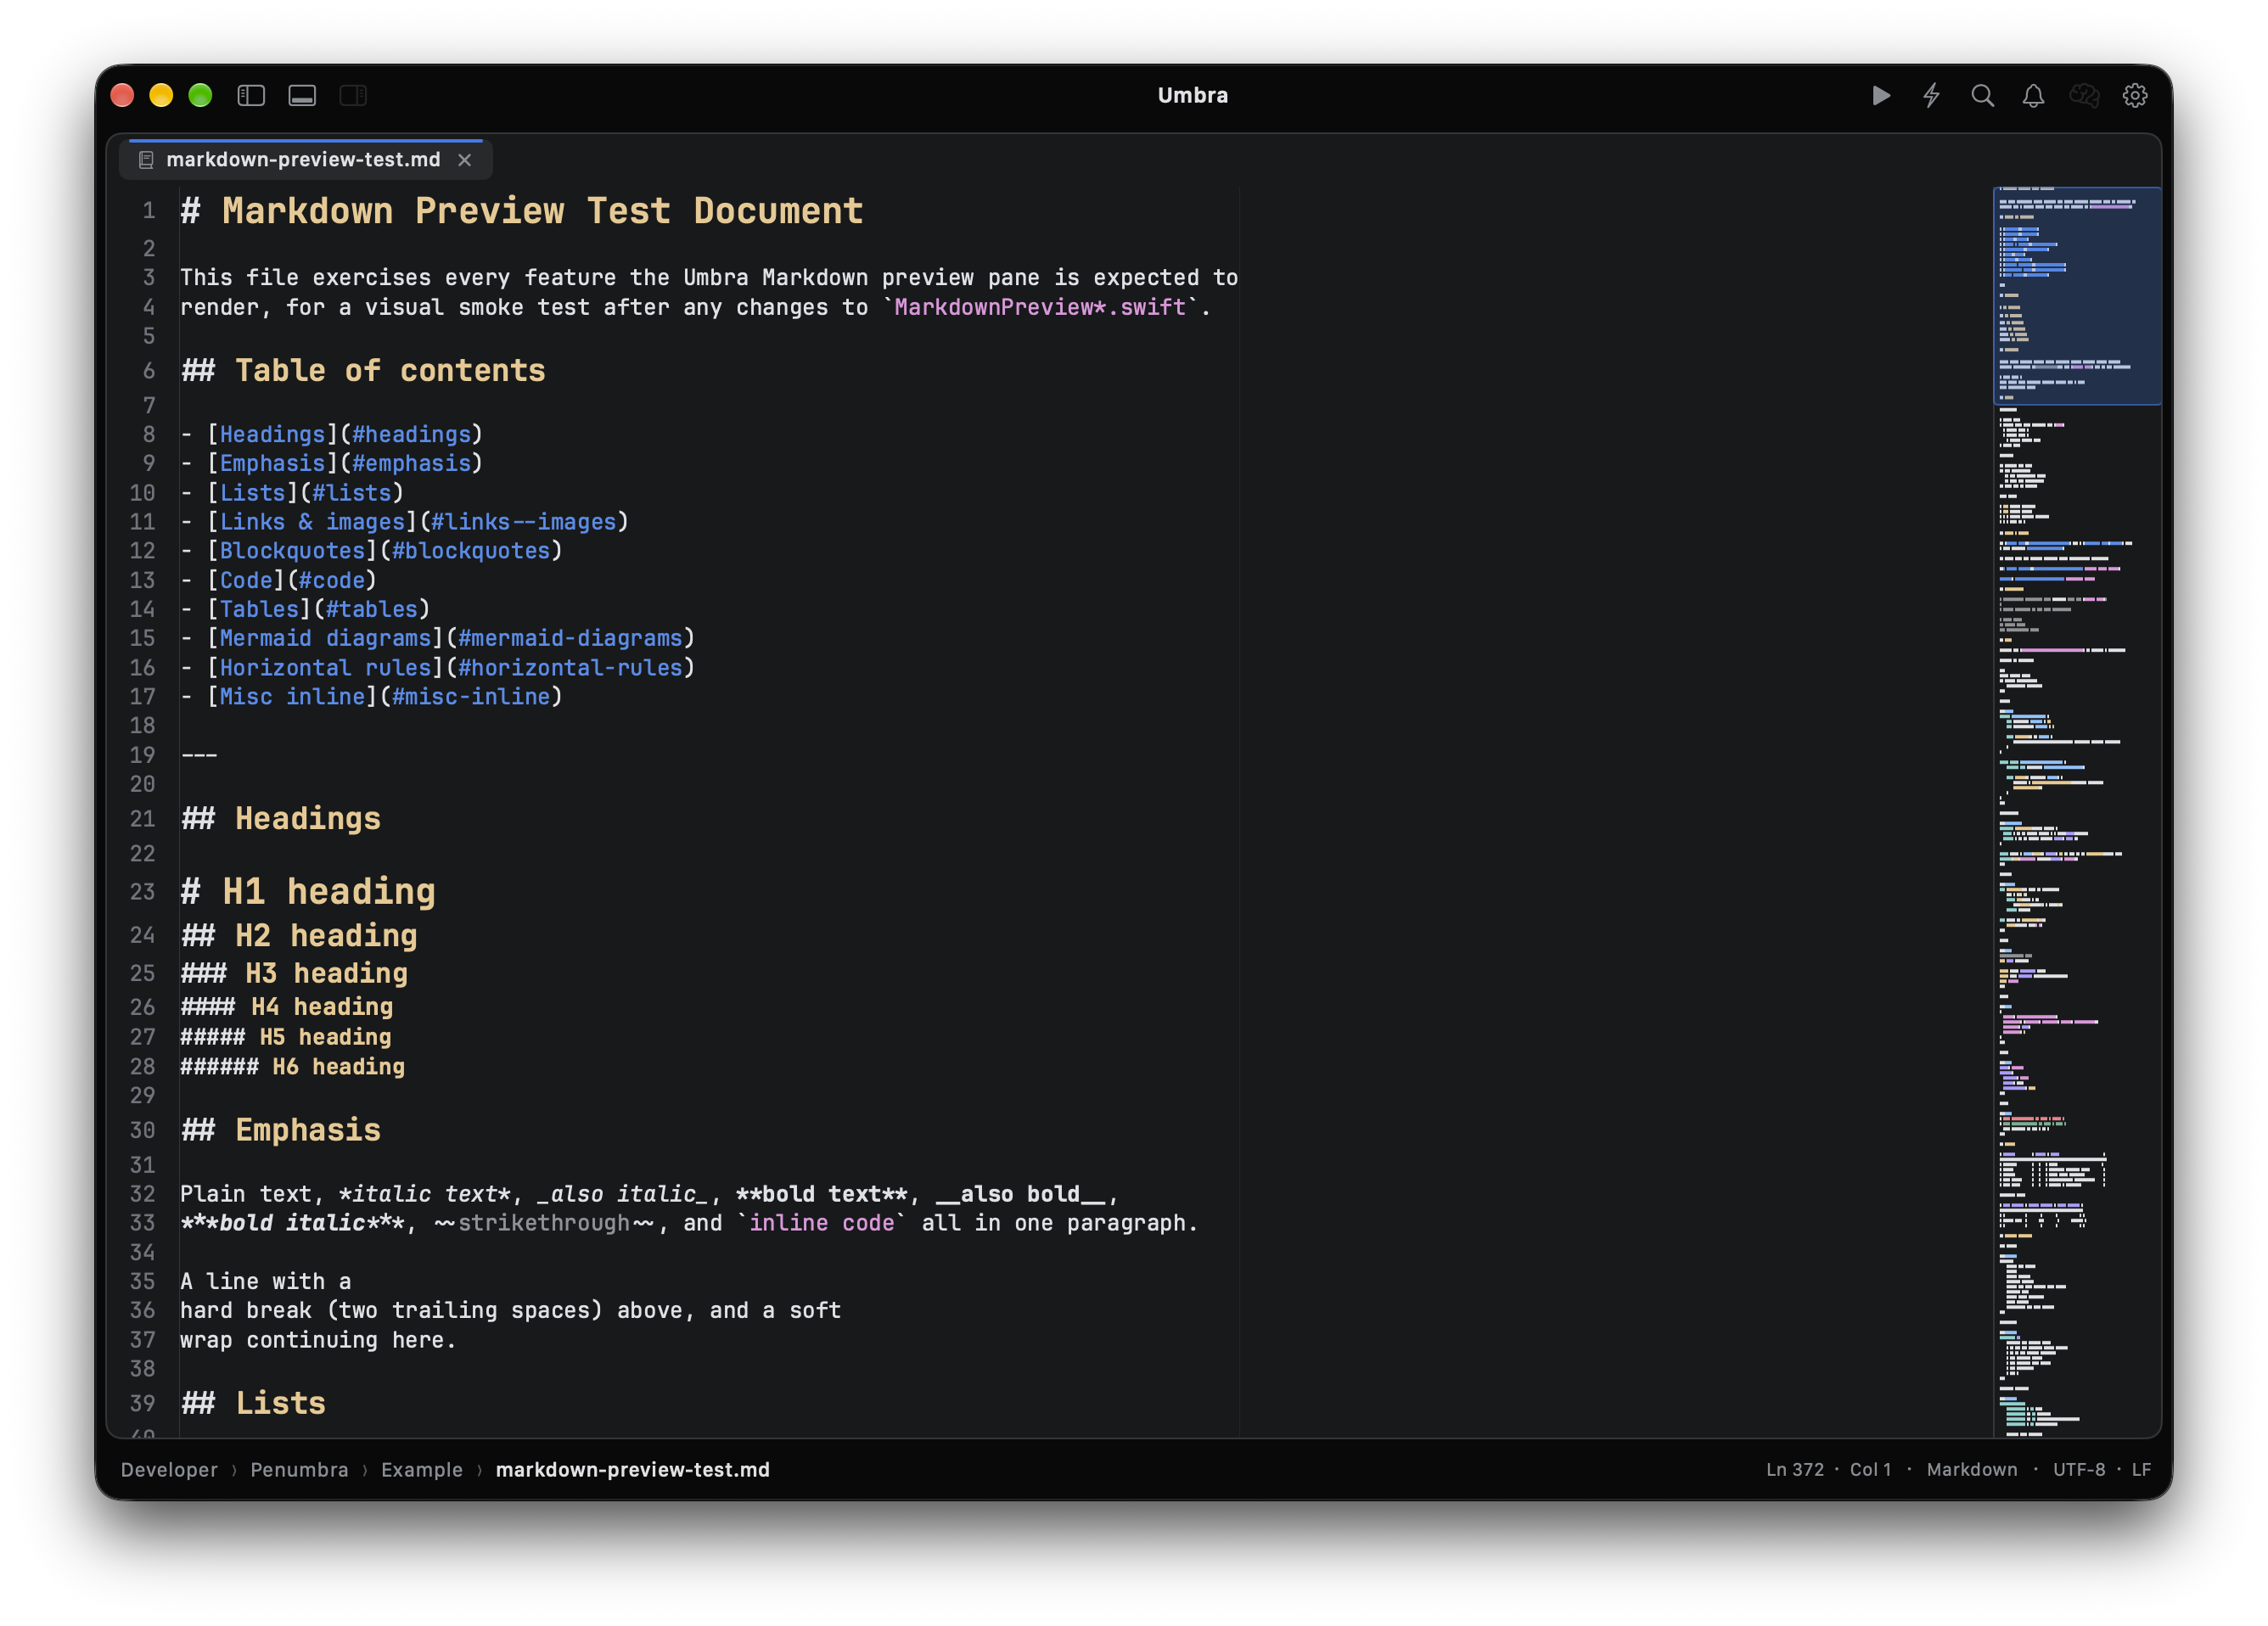The width and height of the screenshot is (2268, 1626).
Task: Click Col 1 column indicator
Action: click(1870, 1469)
